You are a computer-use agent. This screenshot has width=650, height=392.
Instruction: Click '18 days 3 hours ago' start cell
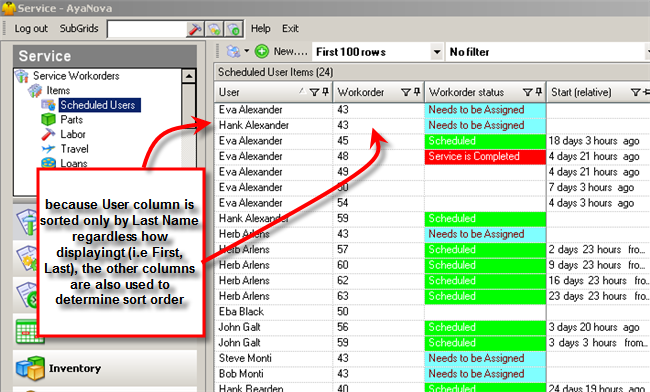click(598, 141)
